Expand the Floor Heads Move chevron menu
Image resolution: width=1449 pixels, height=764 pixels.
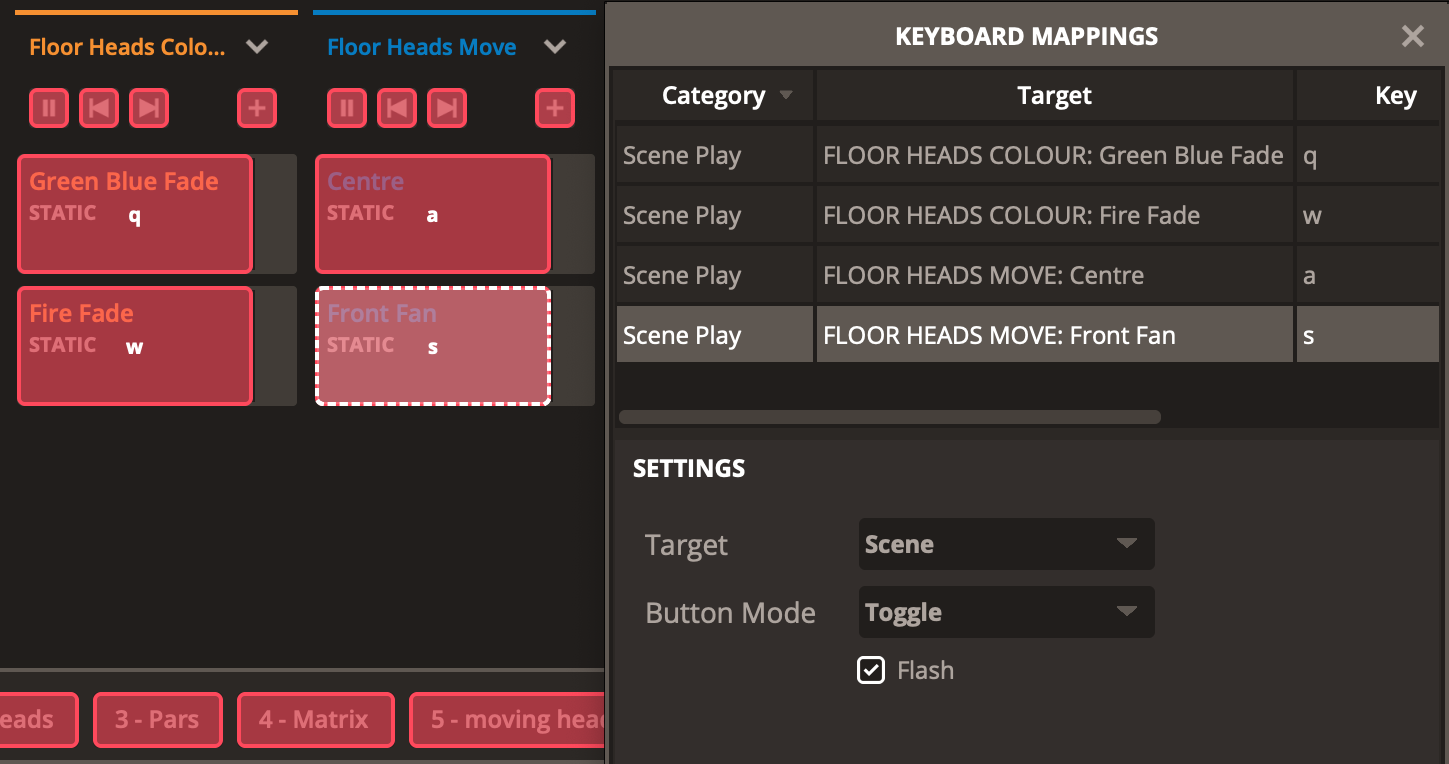555,47
